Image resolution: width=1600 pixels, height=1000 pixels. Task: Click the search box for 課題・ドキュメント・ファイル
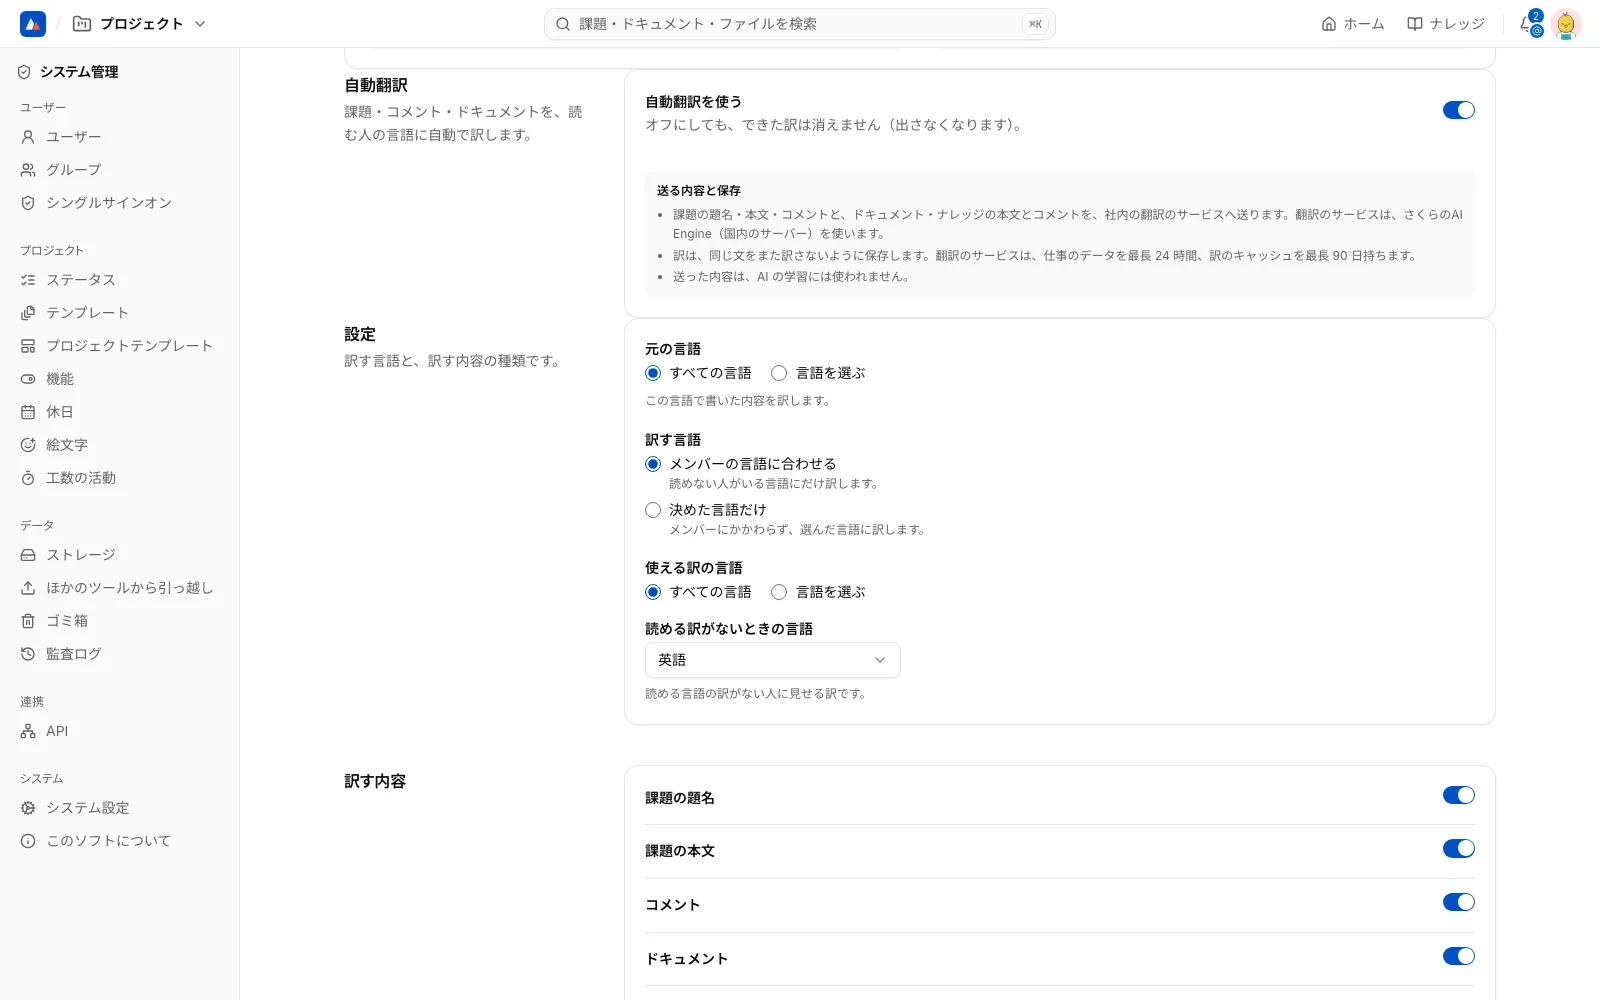tap(800, 24)
